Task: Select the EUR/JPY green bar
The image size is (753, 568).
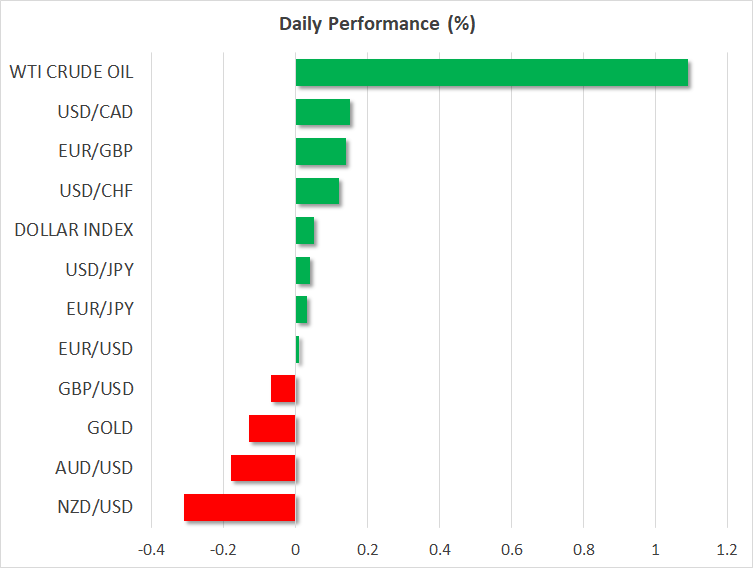Action: (x=302, y=310)
